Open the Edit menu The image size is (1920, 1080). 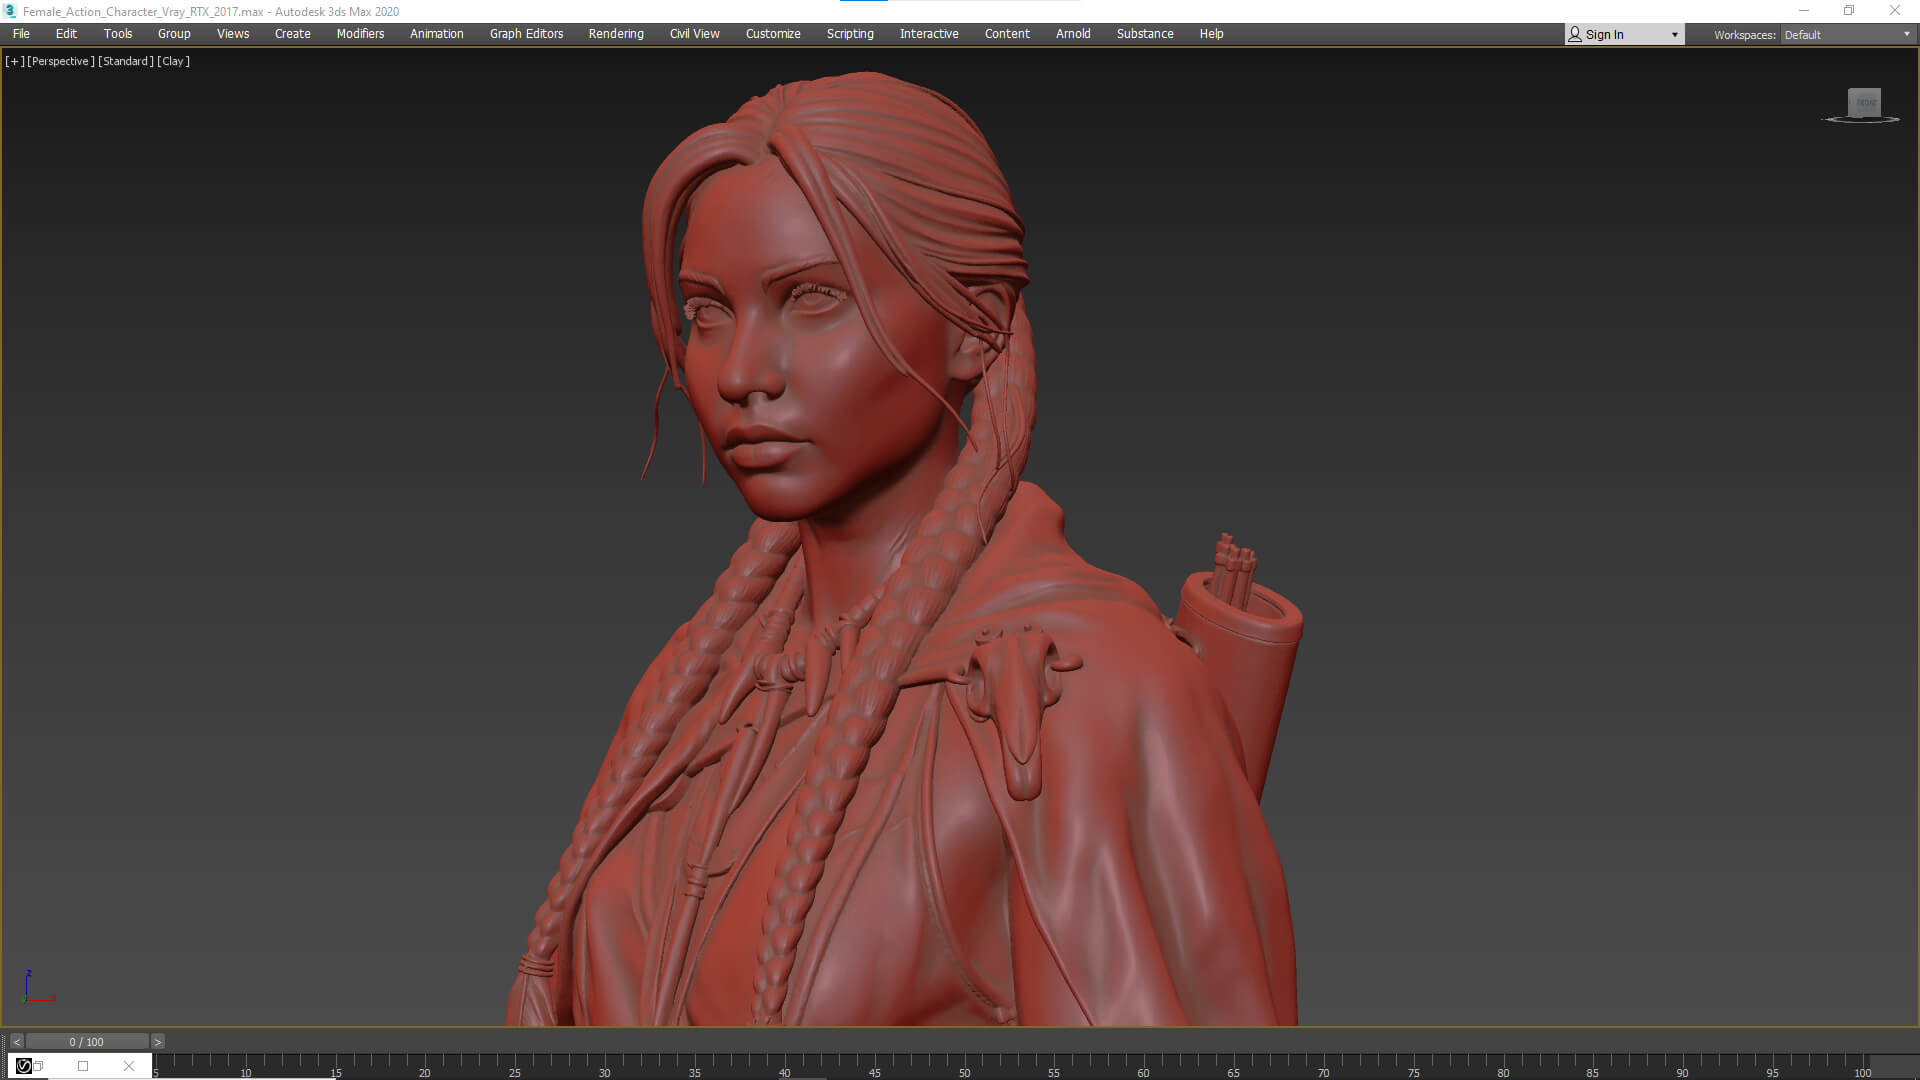[66, 34]
